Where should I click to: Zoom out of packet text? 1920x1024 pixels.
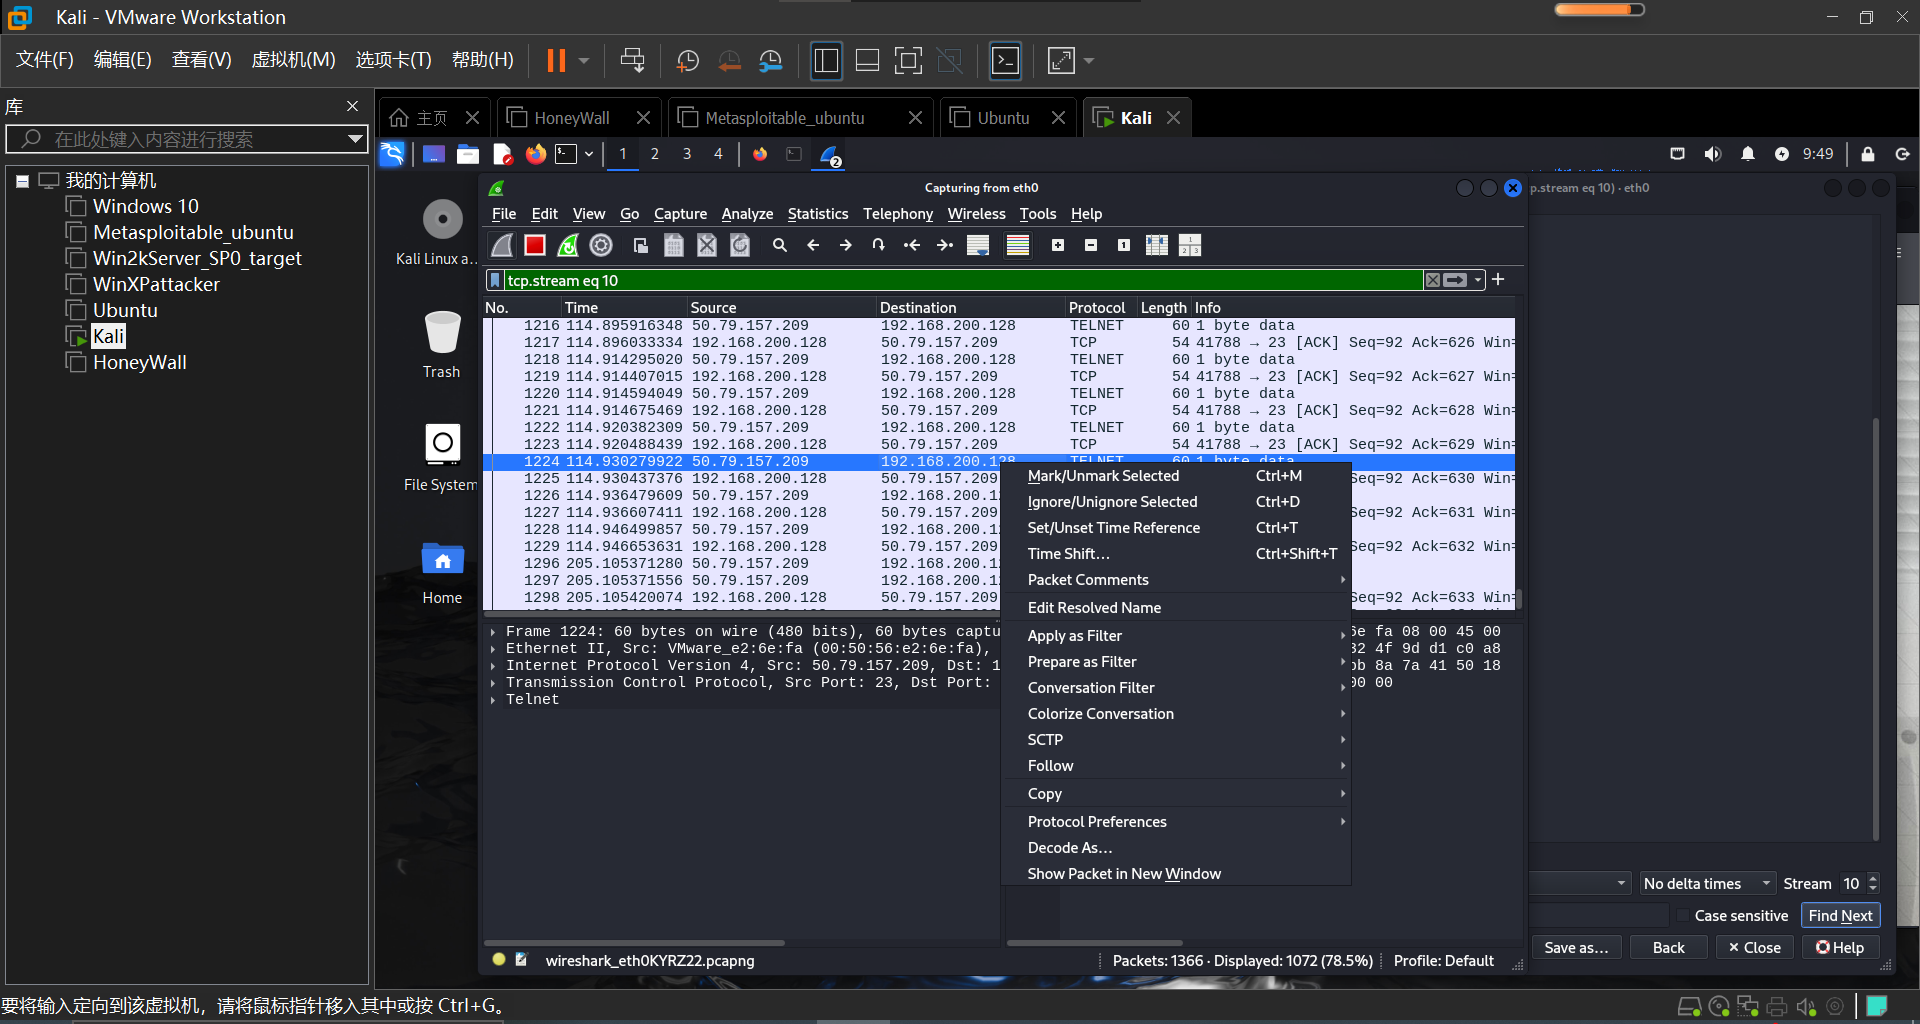[x=1091, y=245]
